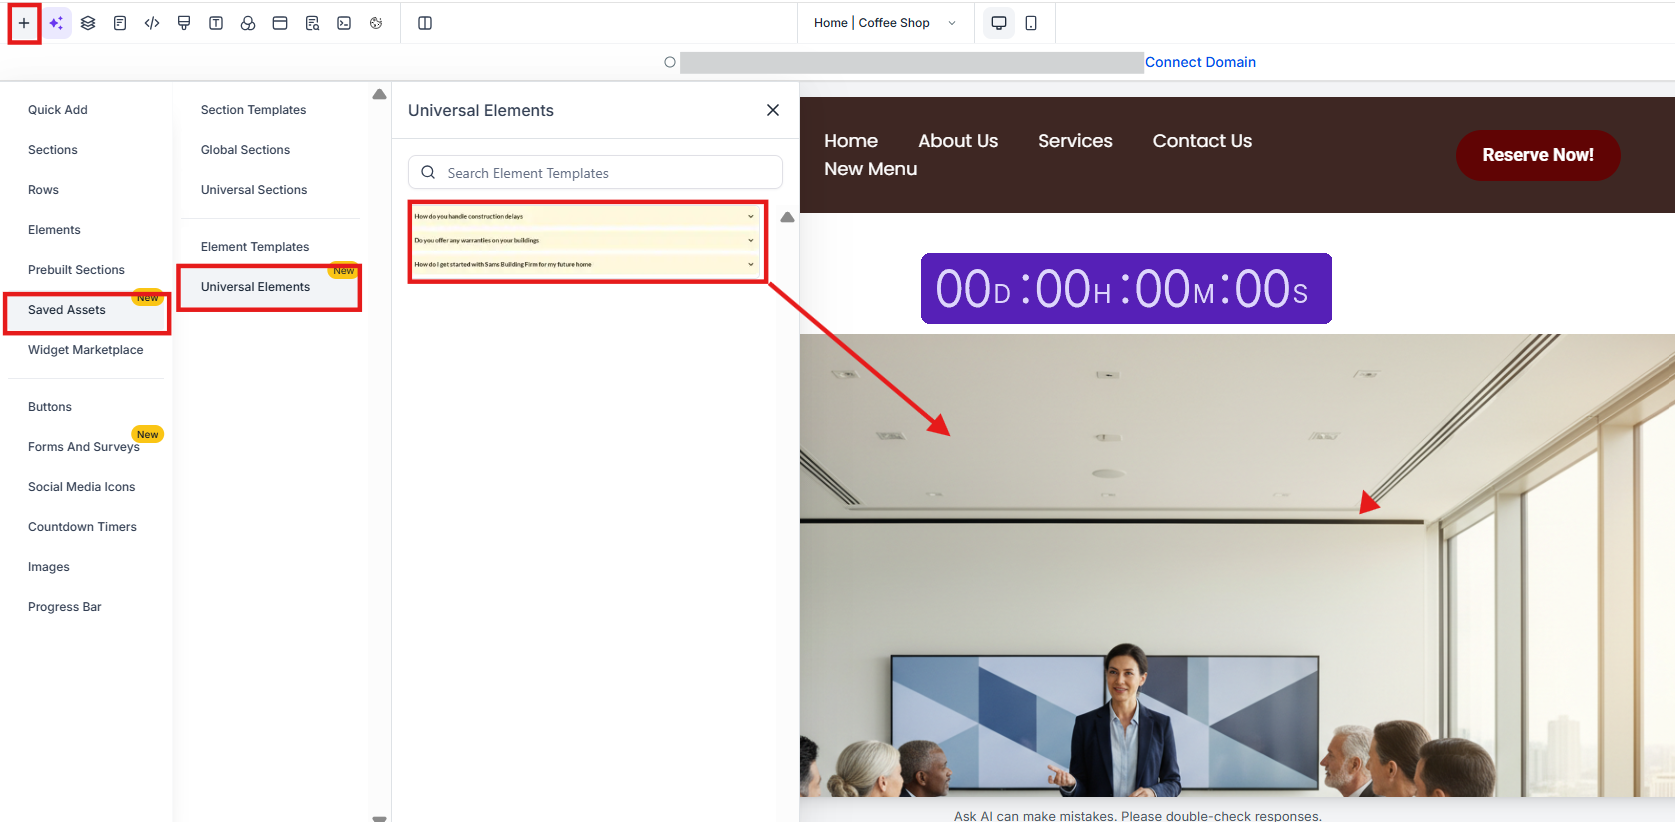Viewport: 1675px width, 822px height.
Task: Click the Connect Domain link
Action: pos(1200,62)
